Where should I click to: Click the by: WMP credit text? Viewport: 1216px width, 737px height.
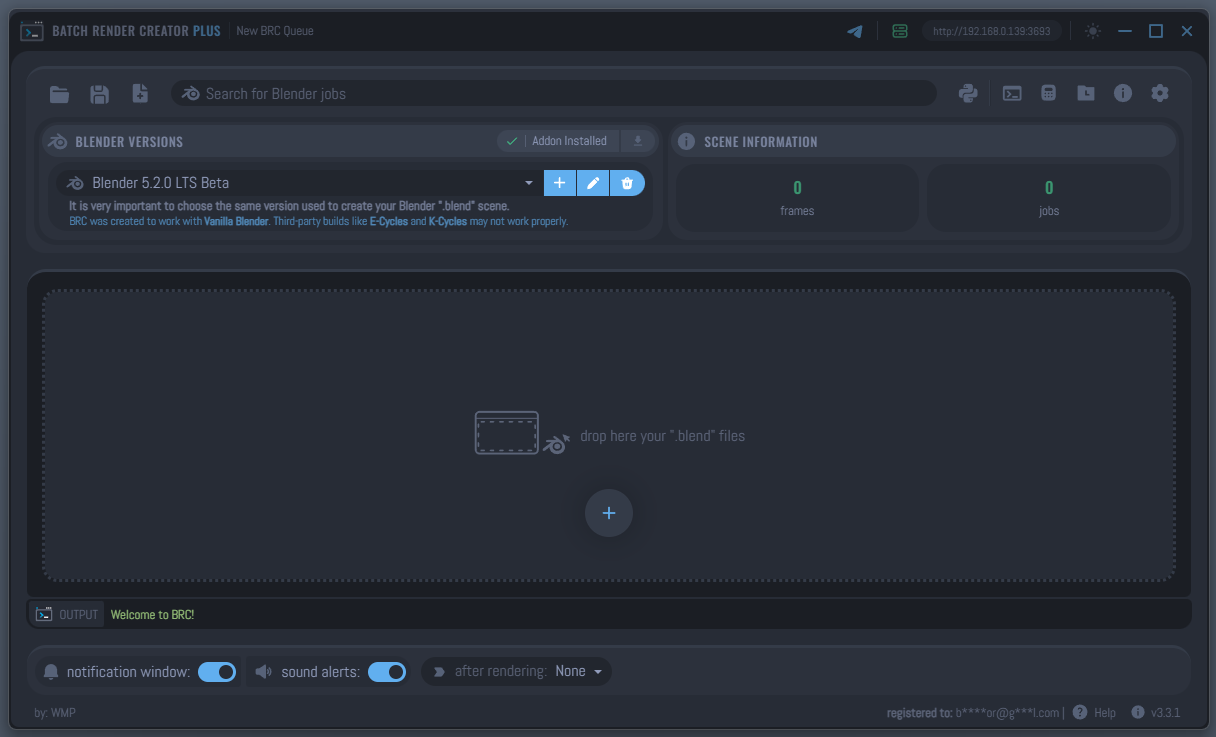point(55,713)
